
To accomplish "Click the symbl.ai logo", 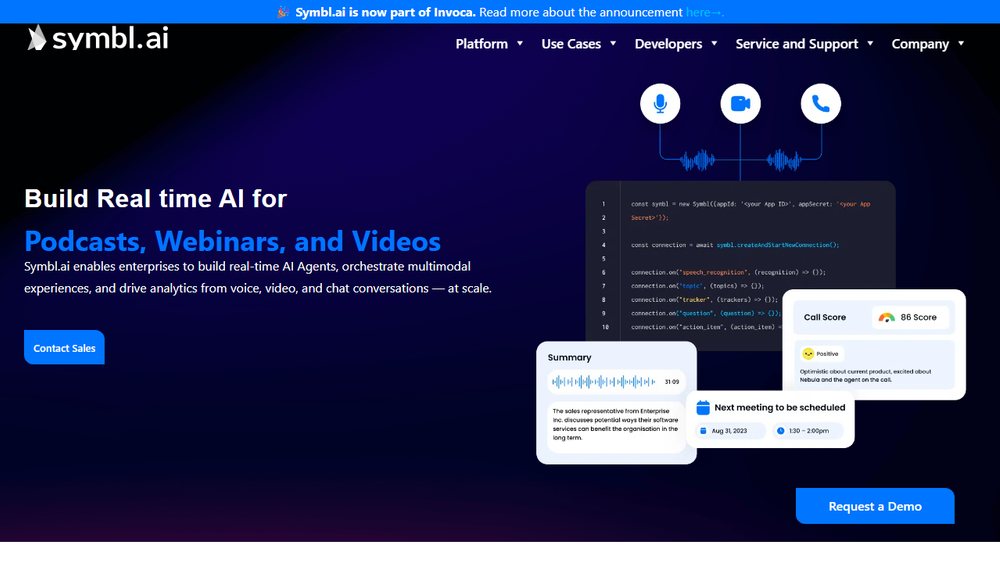I will coord(98,38).
